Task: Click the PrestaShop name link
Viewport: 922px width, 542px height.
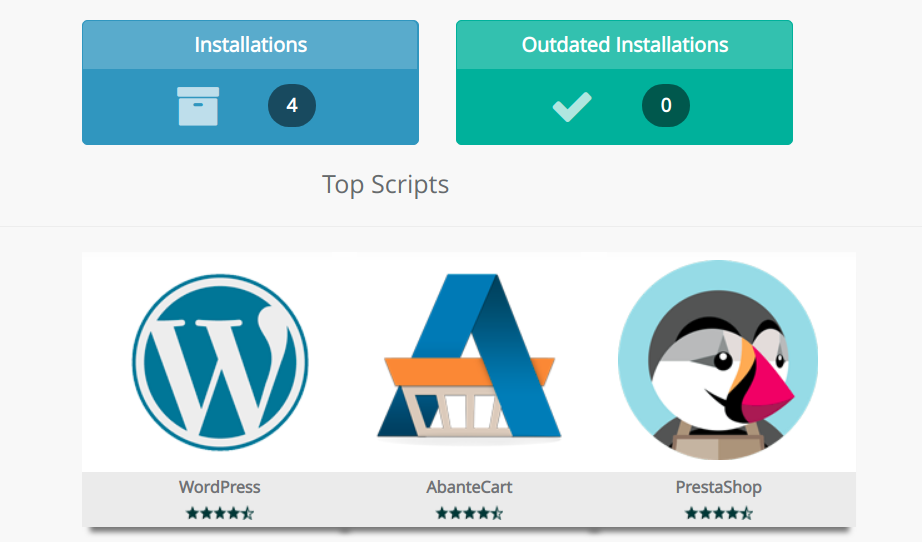Action: click(x=718, y=488)
